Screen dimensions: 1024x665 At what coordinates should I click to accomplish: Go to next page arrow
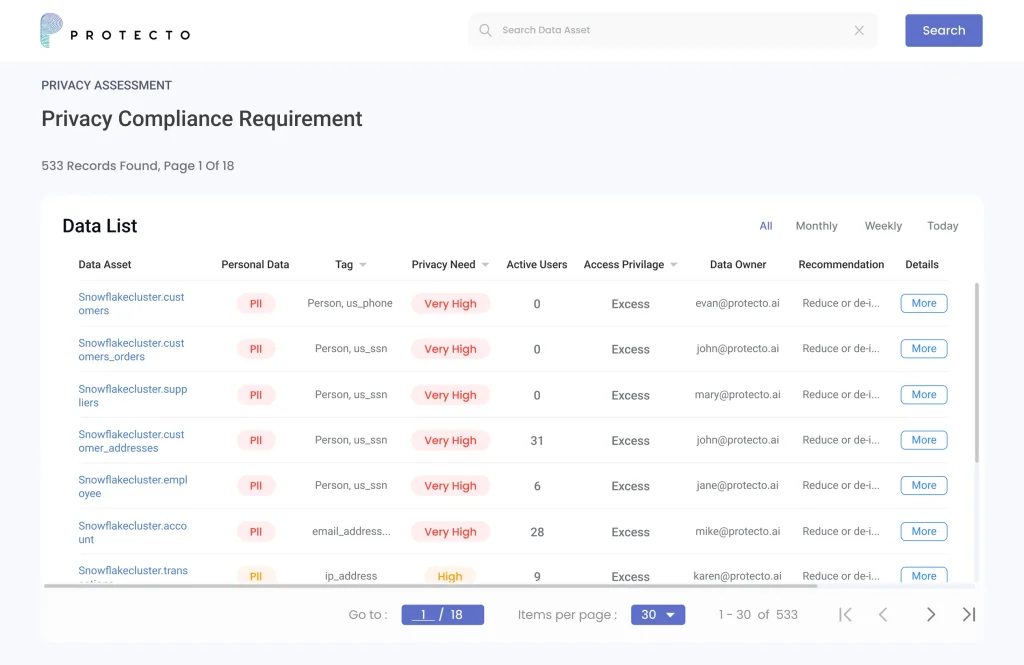[931, 615]
